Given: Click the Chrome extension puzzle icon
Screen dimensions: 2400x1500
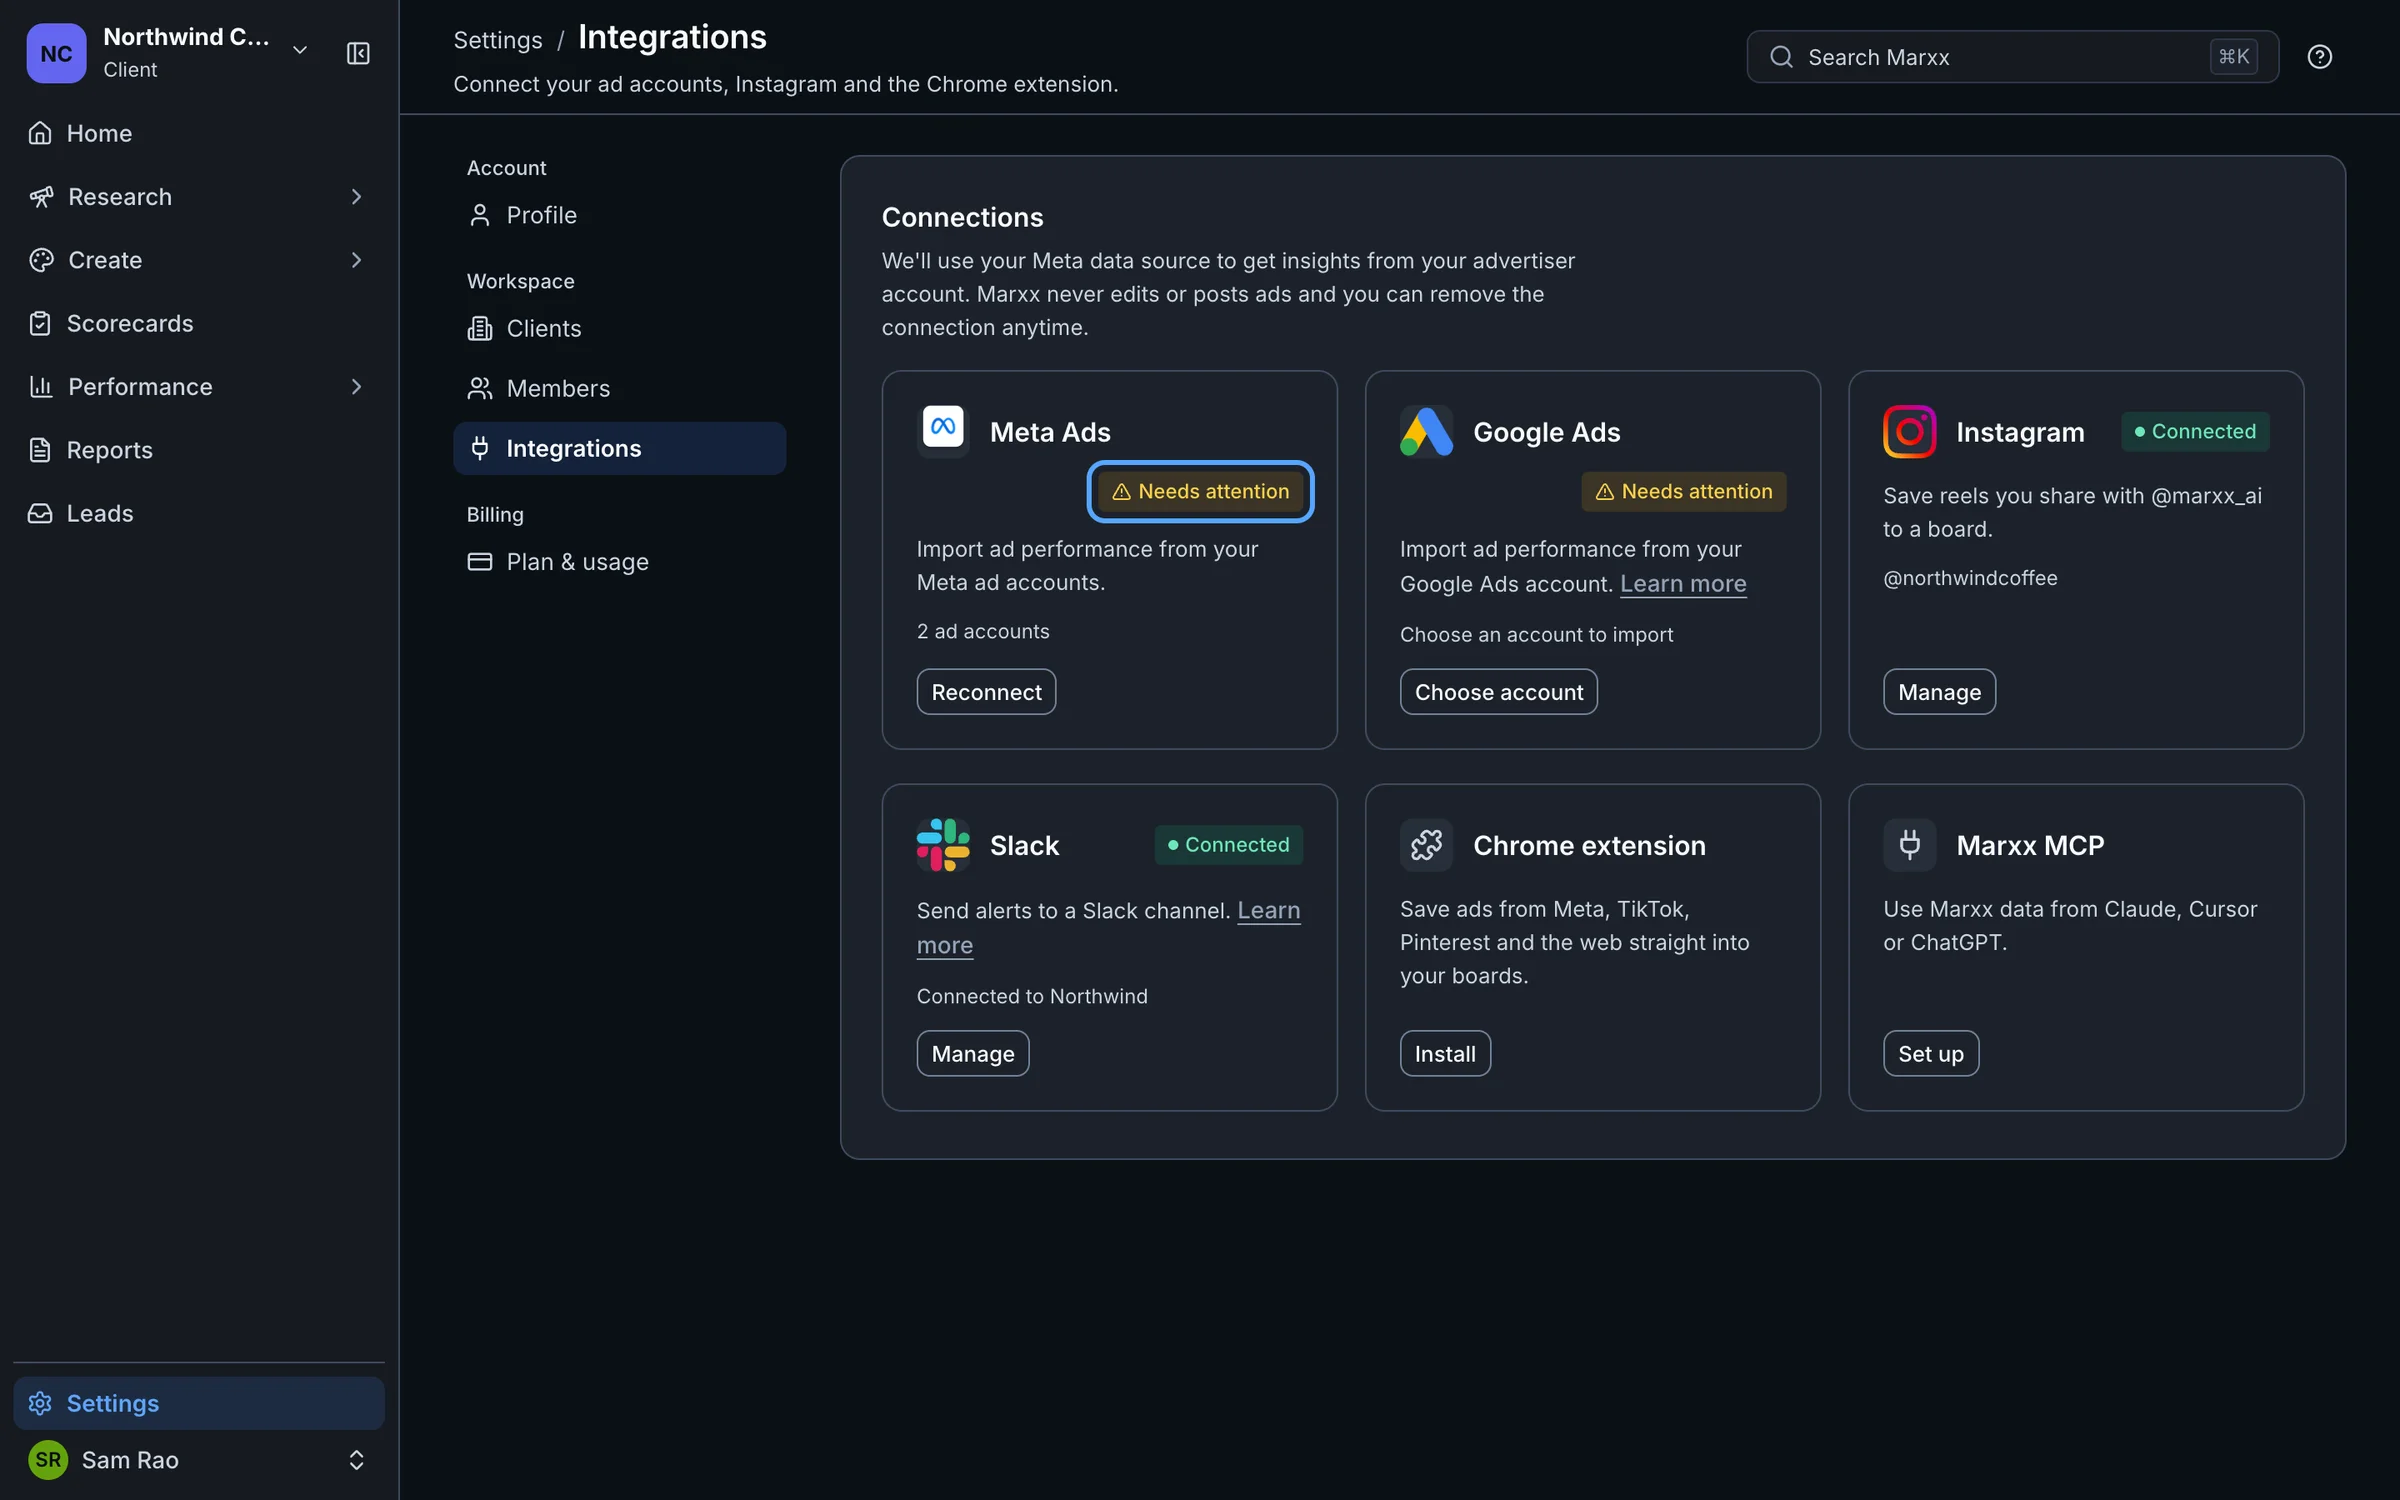Looking at the screenshot, I should click(x=1426, y=845).
